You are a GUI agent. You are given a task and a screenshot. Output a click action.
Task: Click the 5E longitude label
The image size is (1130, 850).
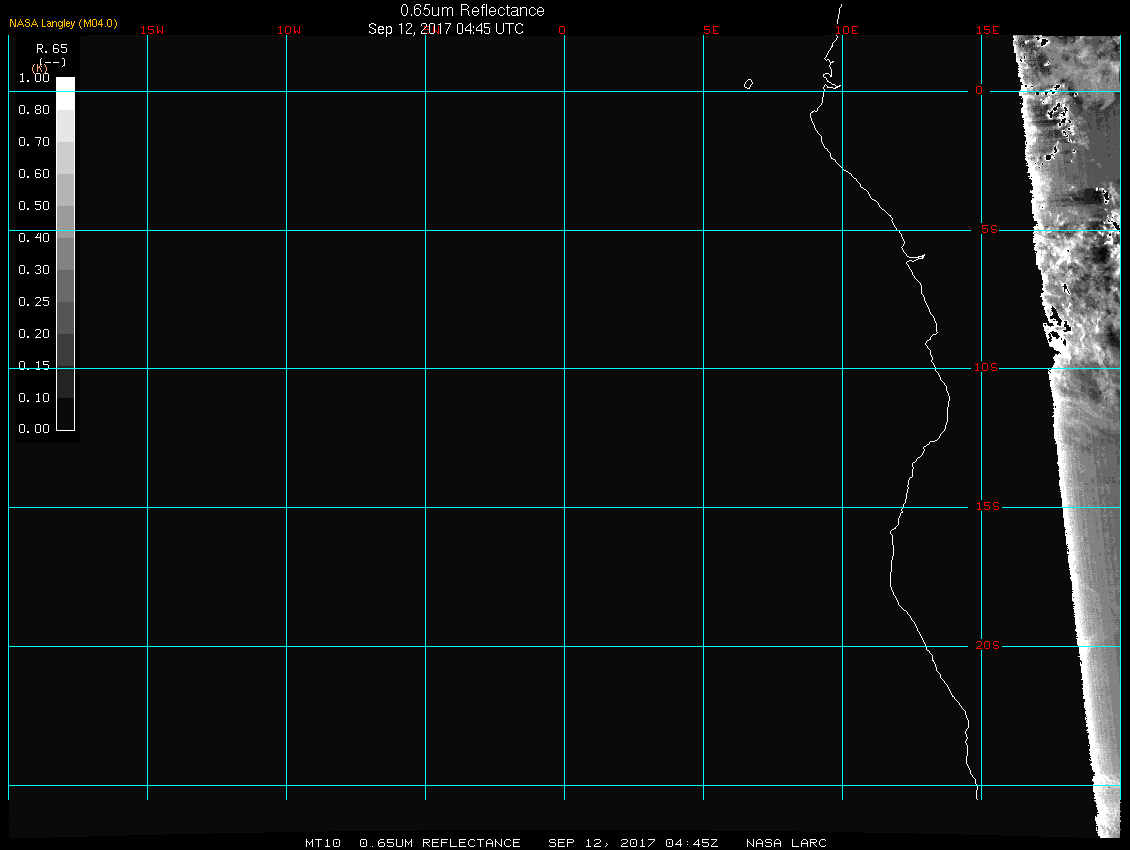click(711, 30)
